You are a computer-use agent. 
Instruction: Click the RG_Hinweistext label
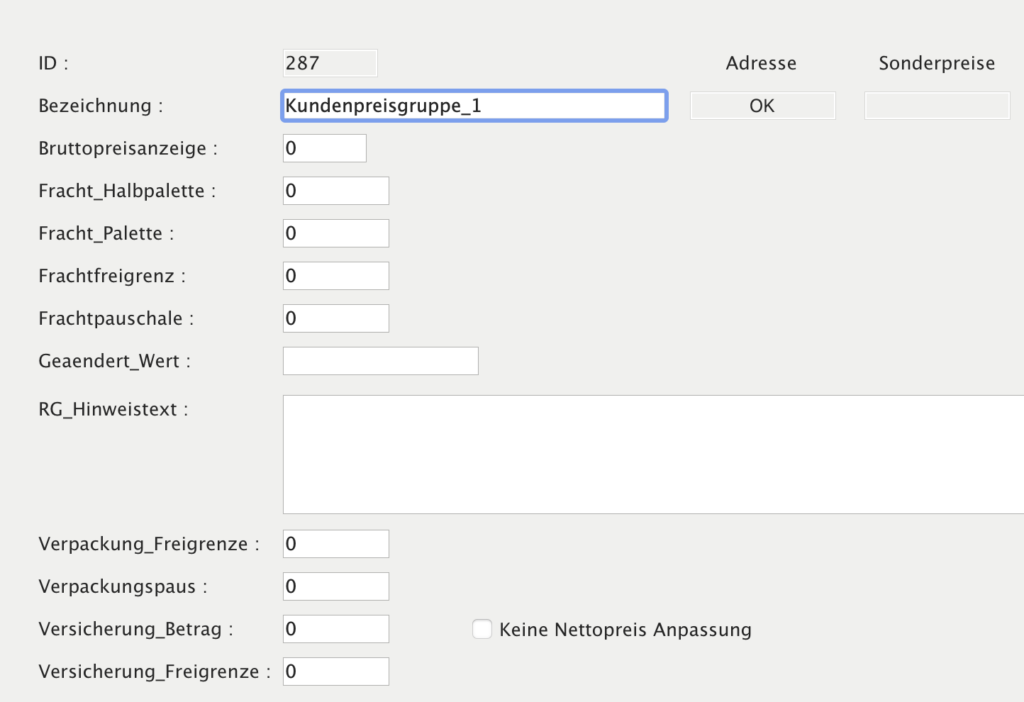pos(112,409)
